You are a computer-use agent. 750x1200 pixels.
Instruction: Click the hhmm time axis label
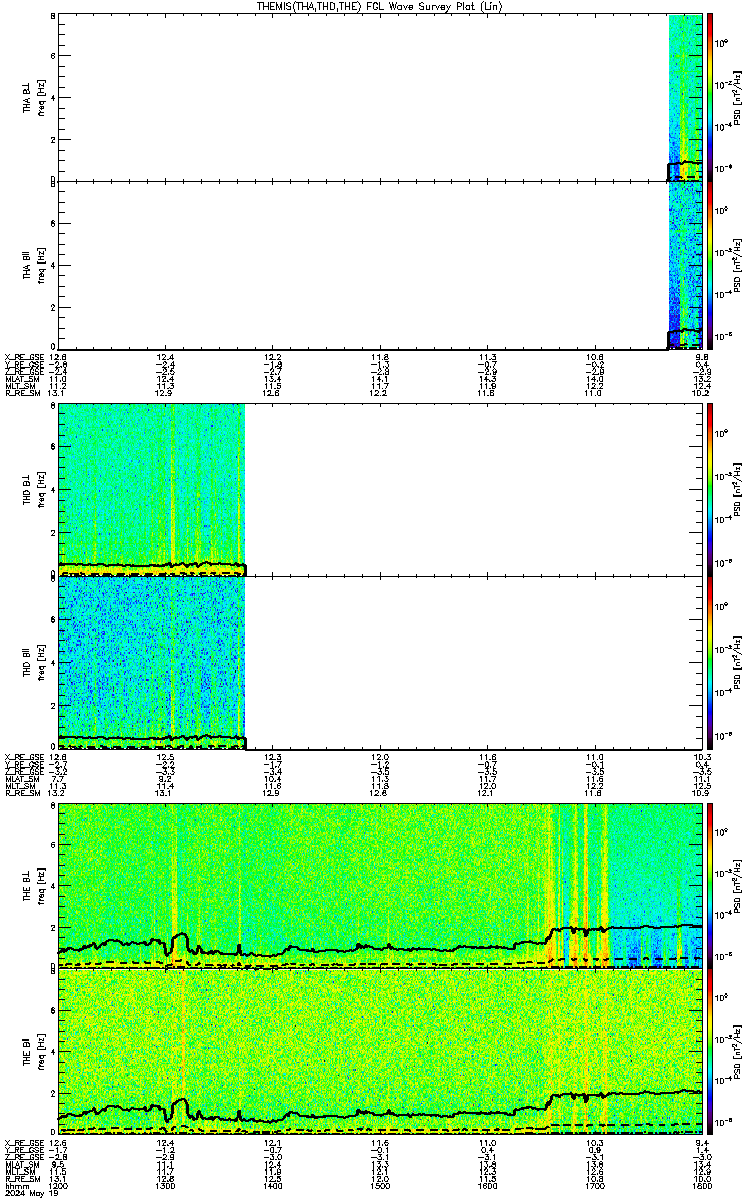click(x=15, y=1185)
